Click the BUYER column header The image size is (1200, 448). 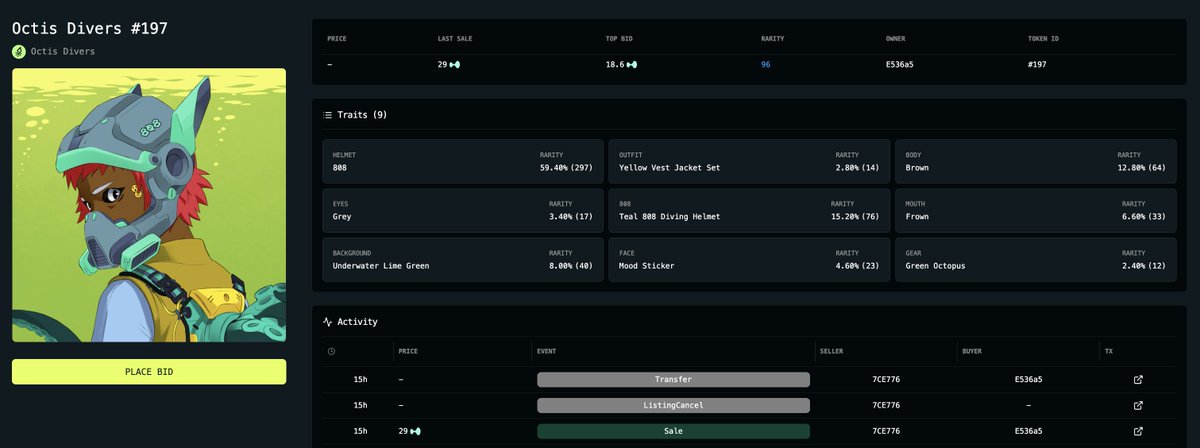(972, 352)
